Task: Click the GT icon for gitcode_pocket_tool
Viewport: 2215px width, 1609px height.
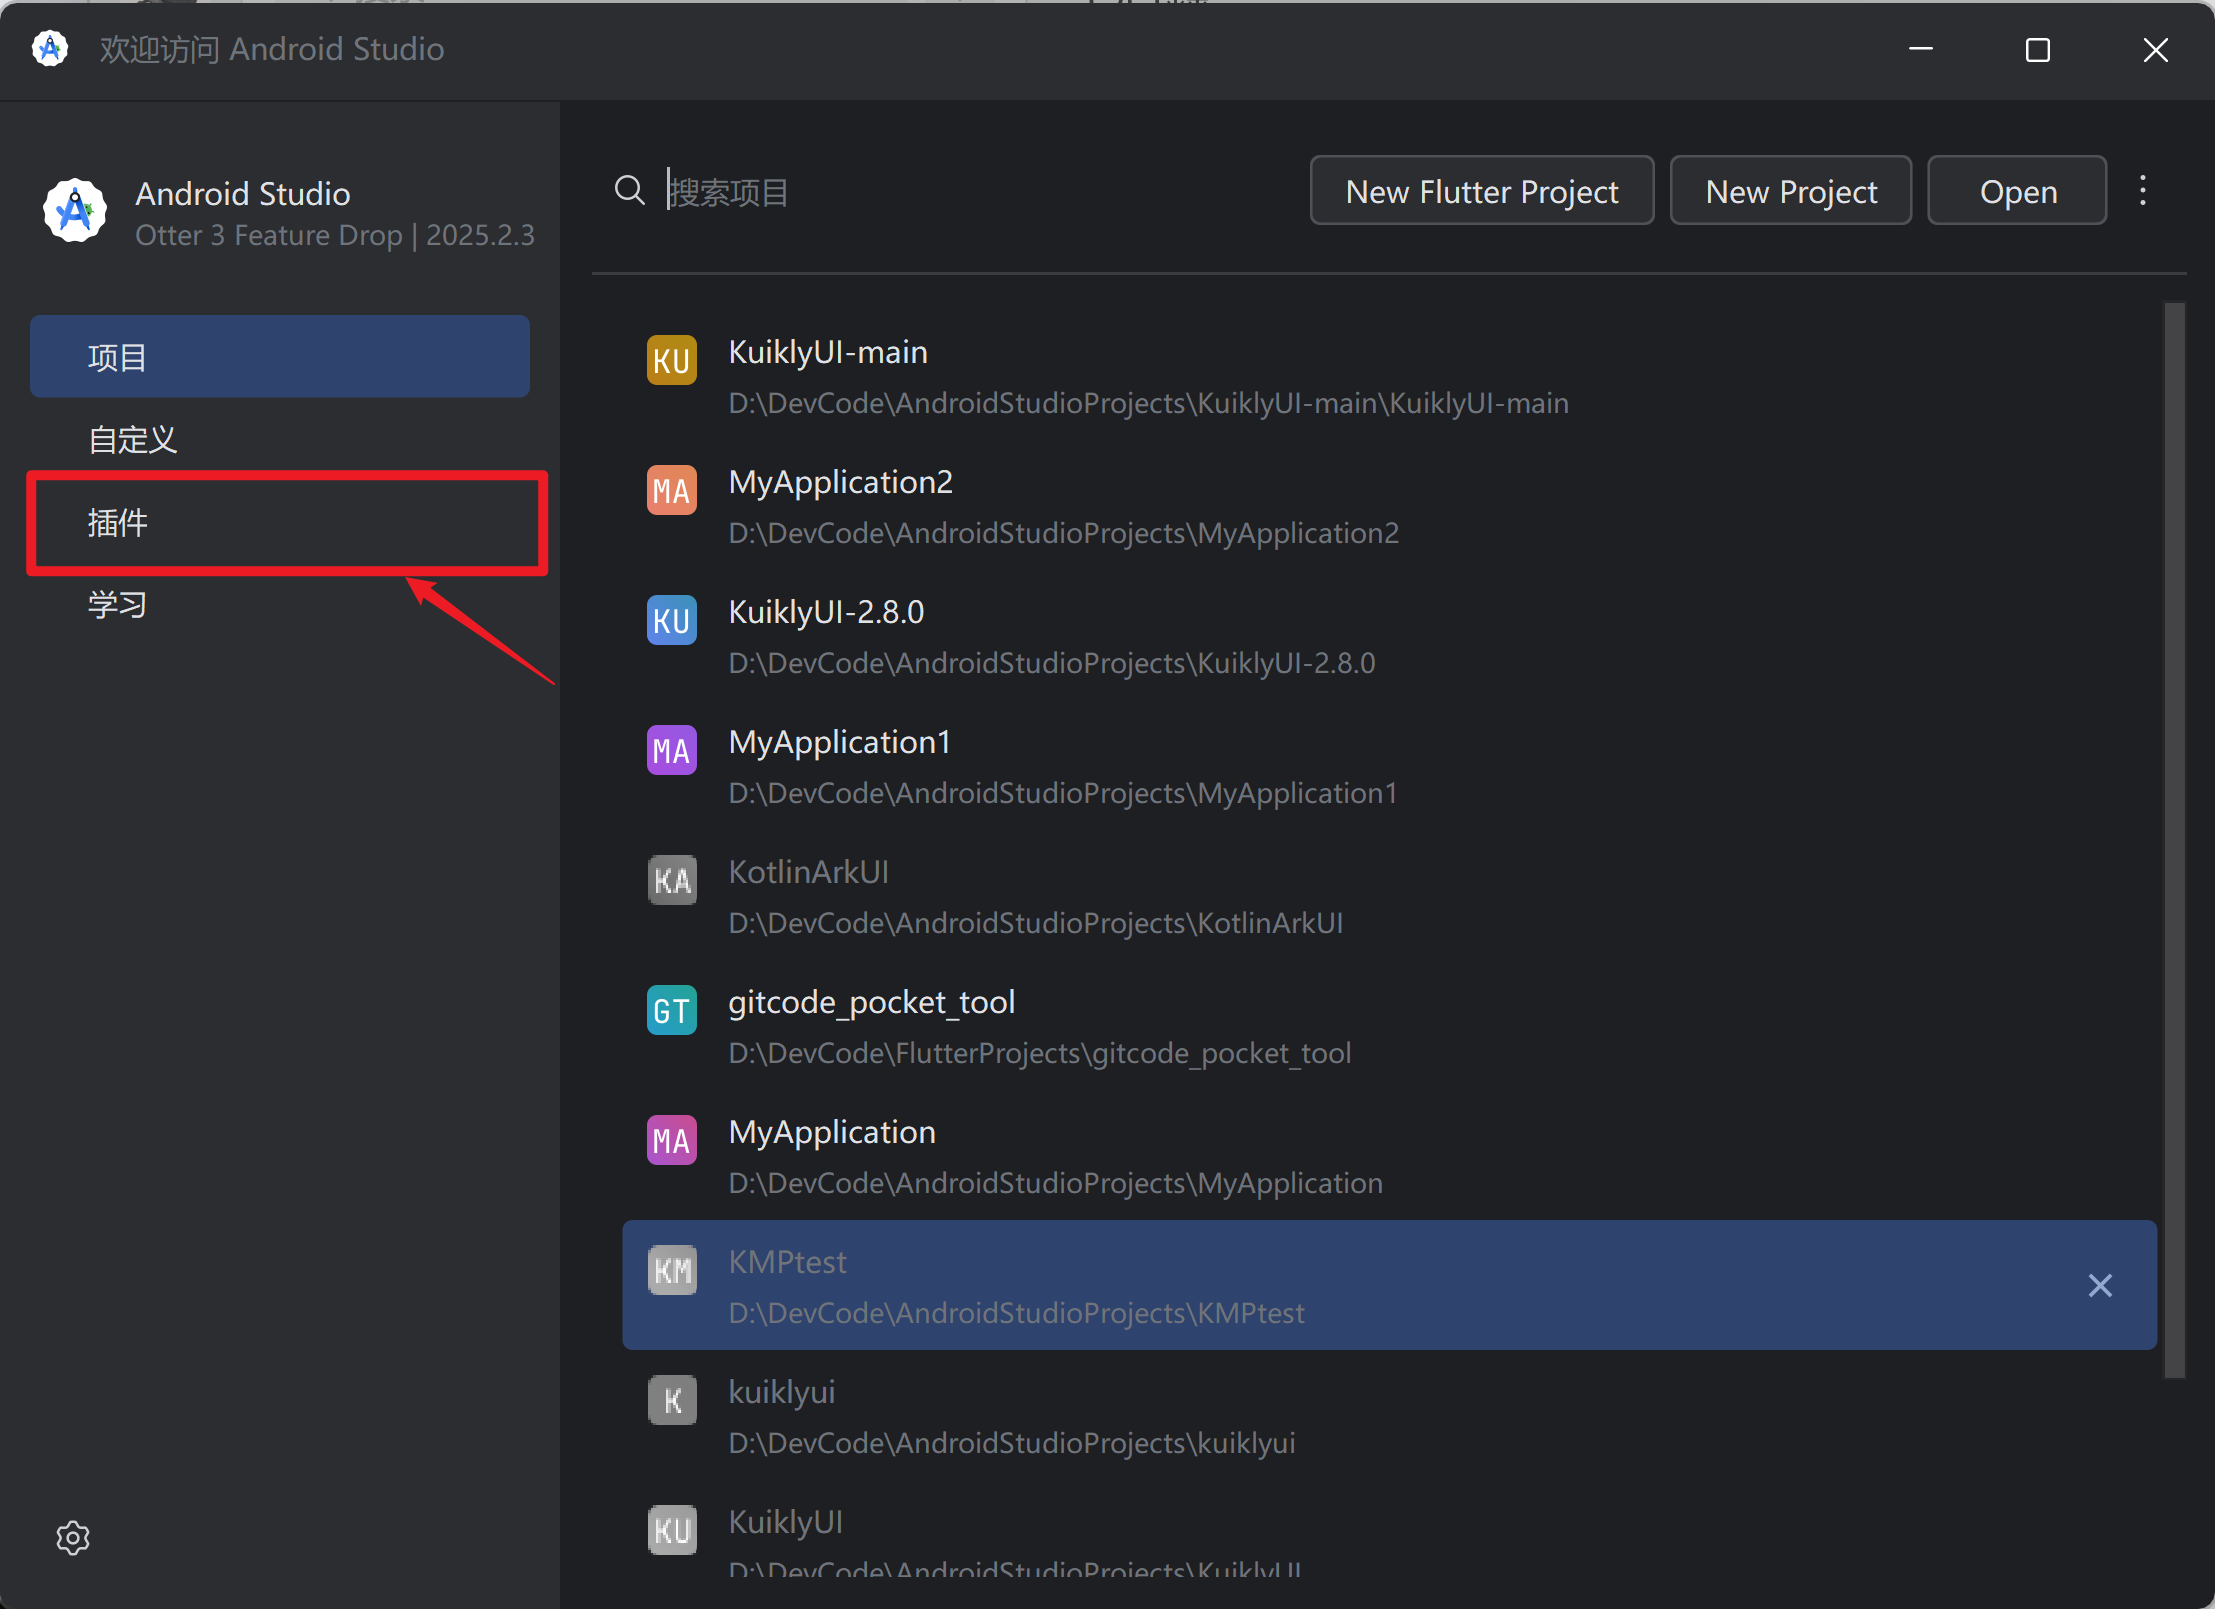Action: tap(672, 1011)
